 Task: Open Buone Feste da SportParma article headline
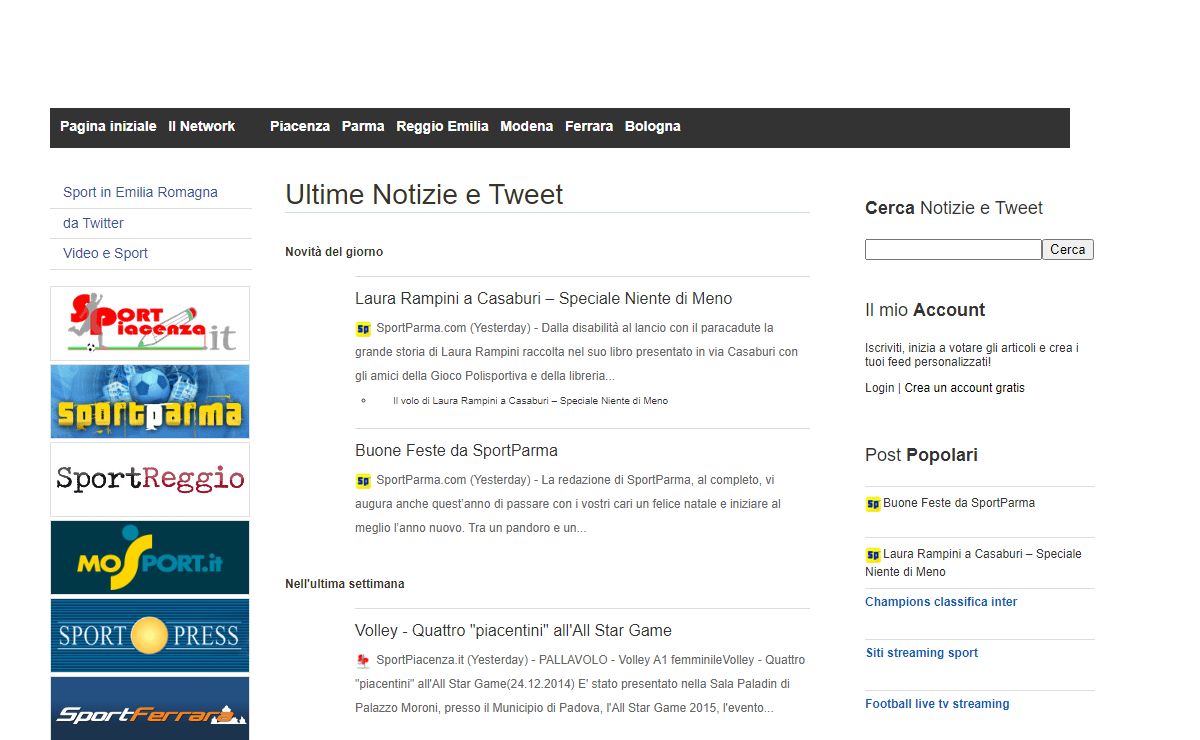pyautogui.click(x=456, y=451)
